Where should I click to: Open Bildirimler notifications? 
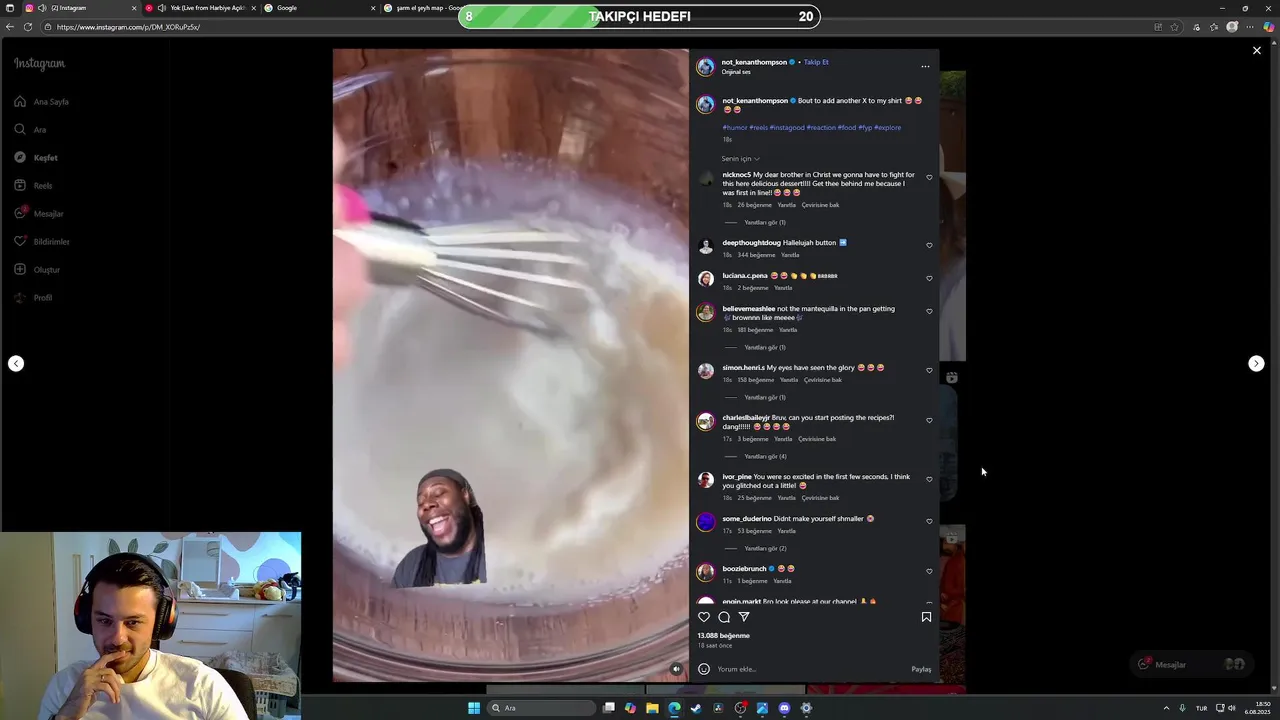click(x=41, y=241)
